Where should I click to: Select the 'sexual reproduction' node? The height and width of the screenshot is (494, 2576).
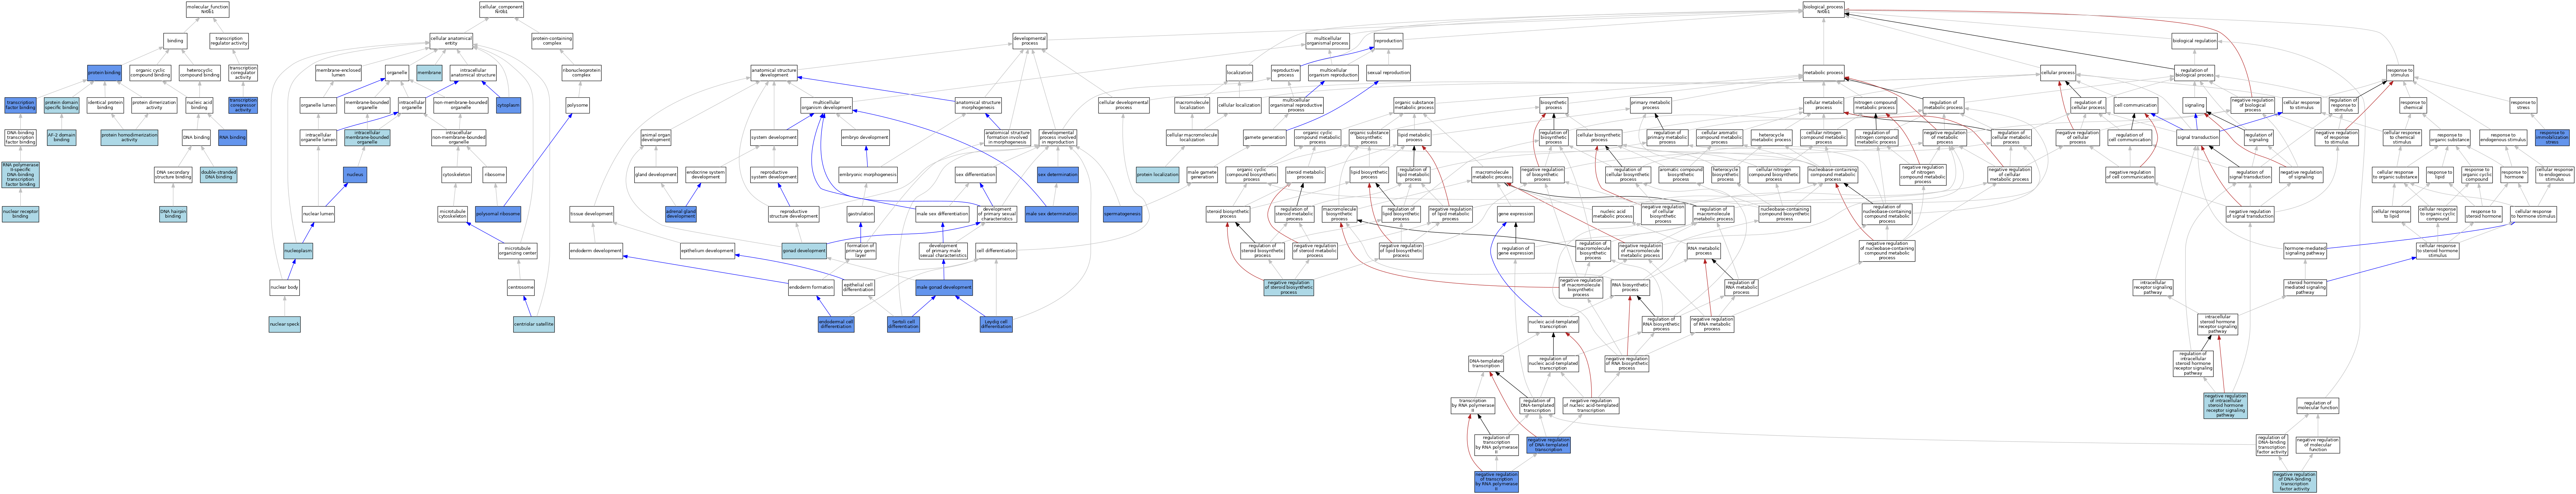tap(1388, 73)
